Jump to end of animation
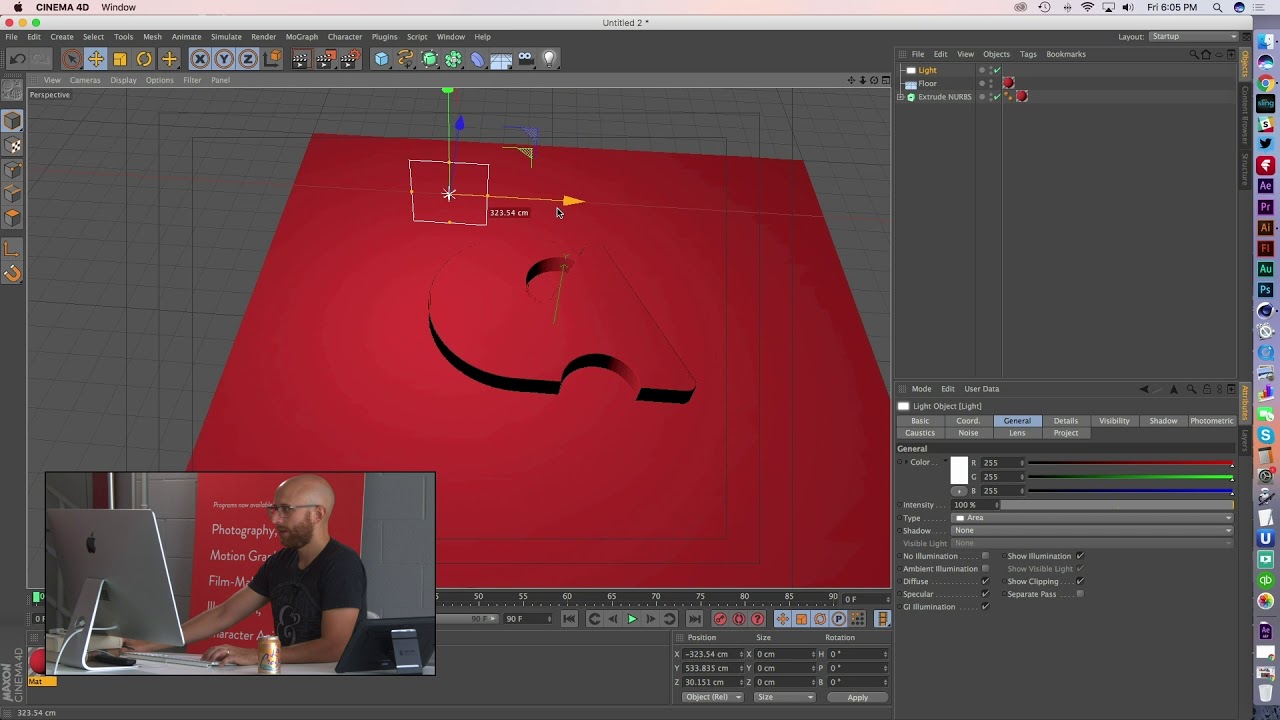 pos(694,619)
